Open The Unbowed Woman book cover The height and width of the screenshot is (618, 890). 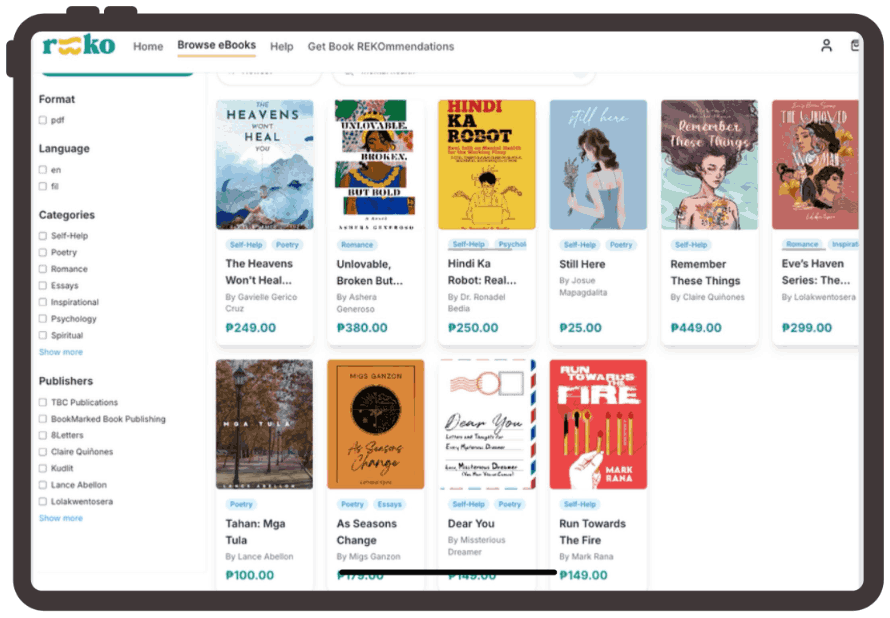815,165
